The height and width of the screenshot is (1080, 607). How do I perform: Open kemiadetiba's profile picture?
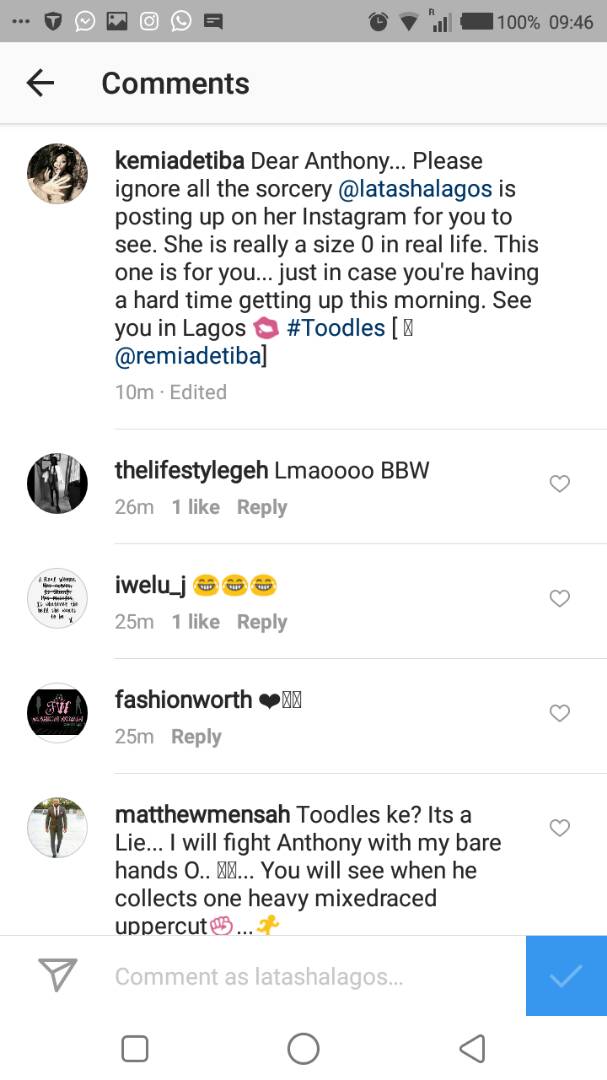[57, 173]
